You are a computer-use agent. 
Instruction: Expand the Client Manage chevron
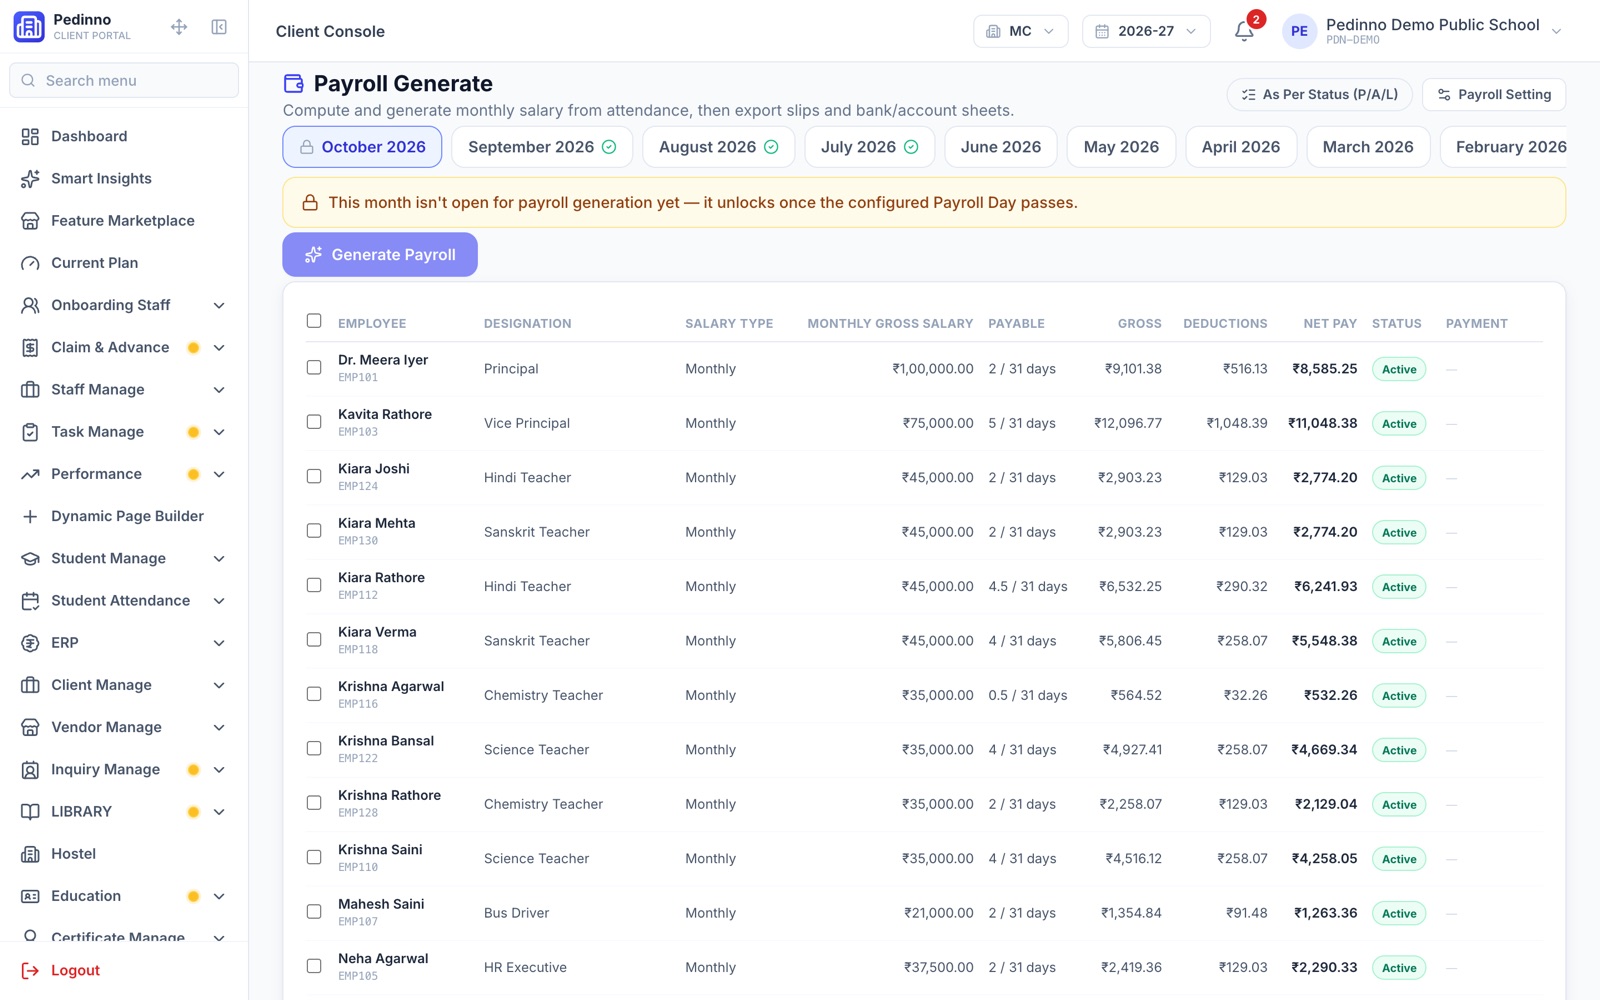(219, 685)
